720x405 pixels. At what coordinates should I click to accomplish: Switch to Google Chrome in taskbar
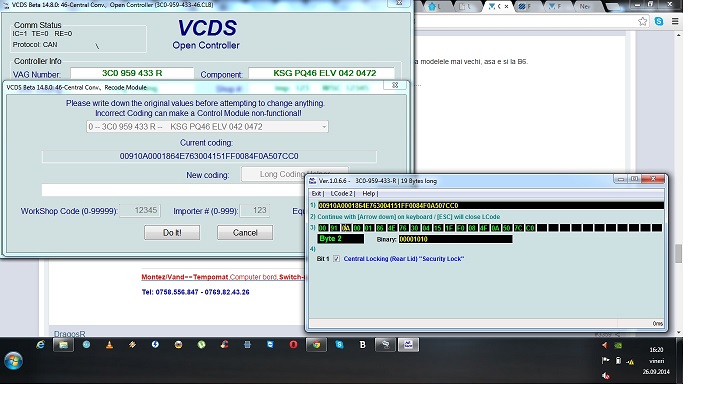(x=316, y=344)
